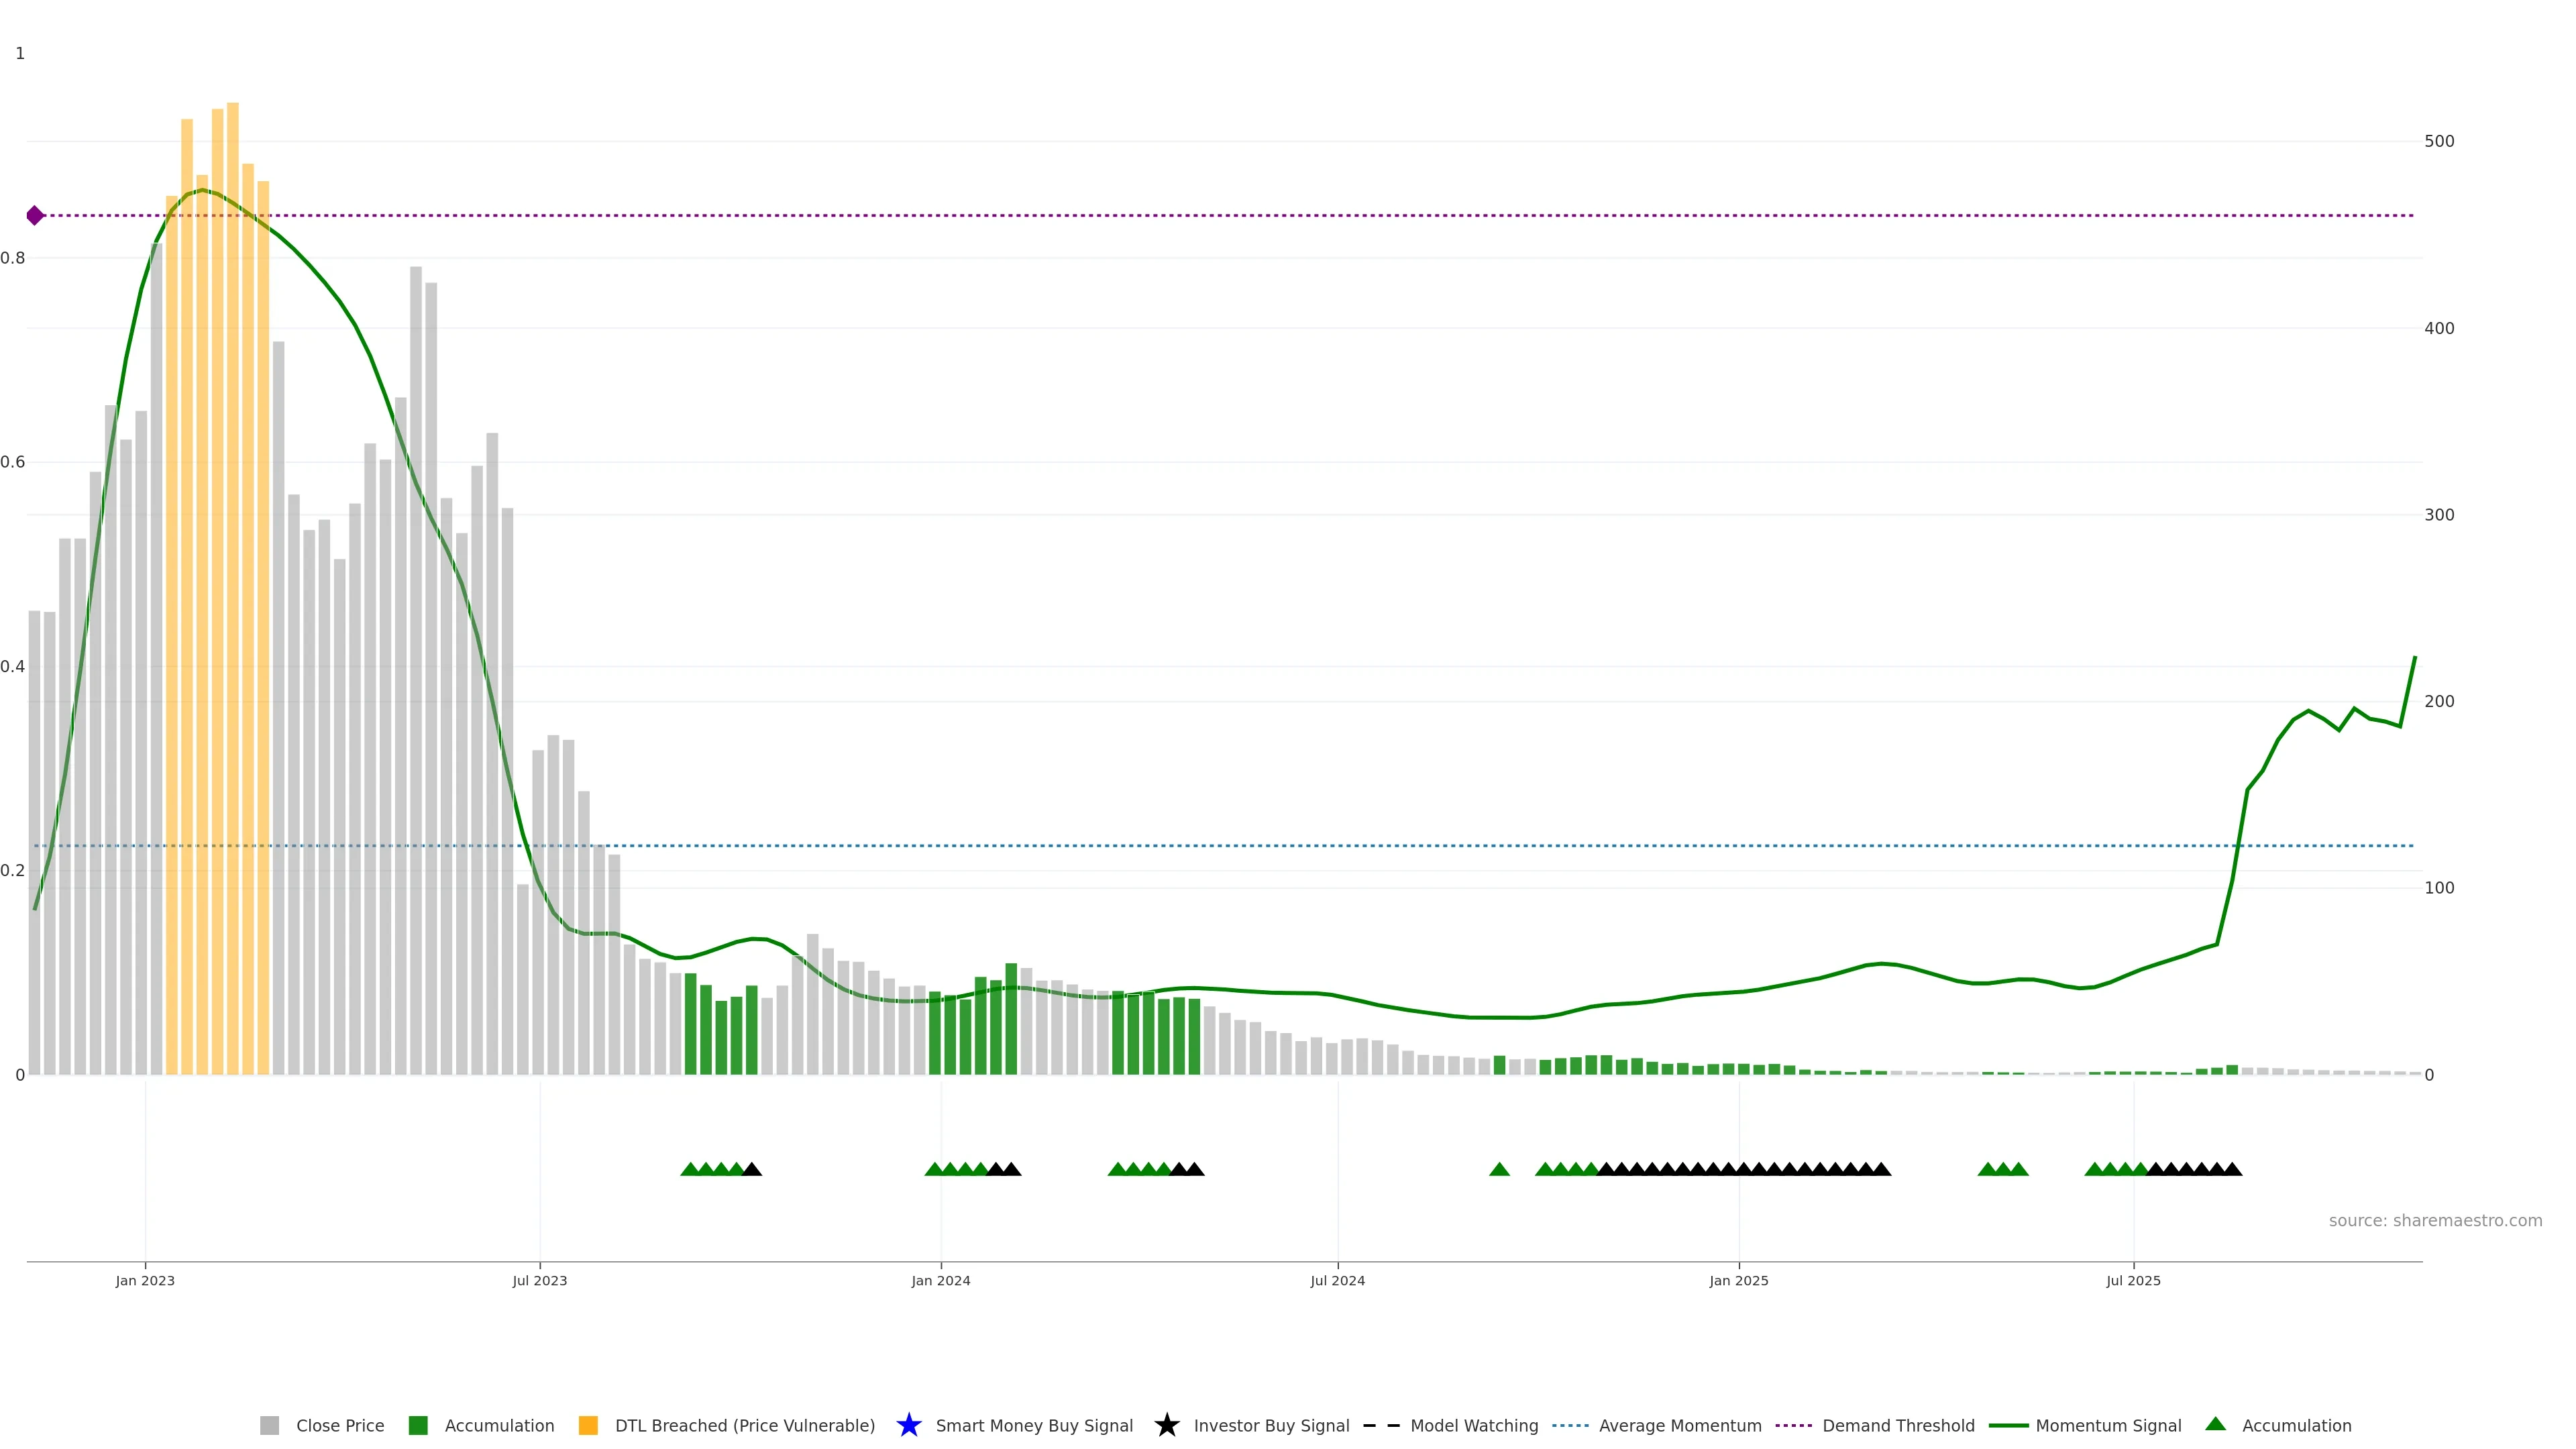Click the Model Watching dashed line icon
The image size is (2576, 1449).
point(1381,1425)
